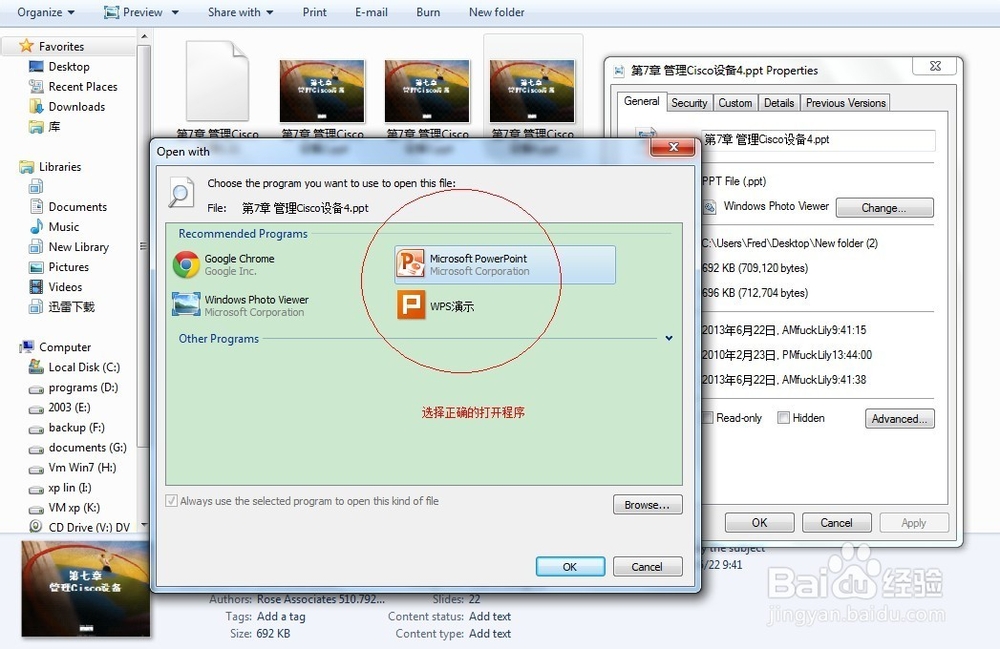Pick the Google Chrome icon
The height and width of the screenshot is (649, 1000).
(x=186, y=264)
